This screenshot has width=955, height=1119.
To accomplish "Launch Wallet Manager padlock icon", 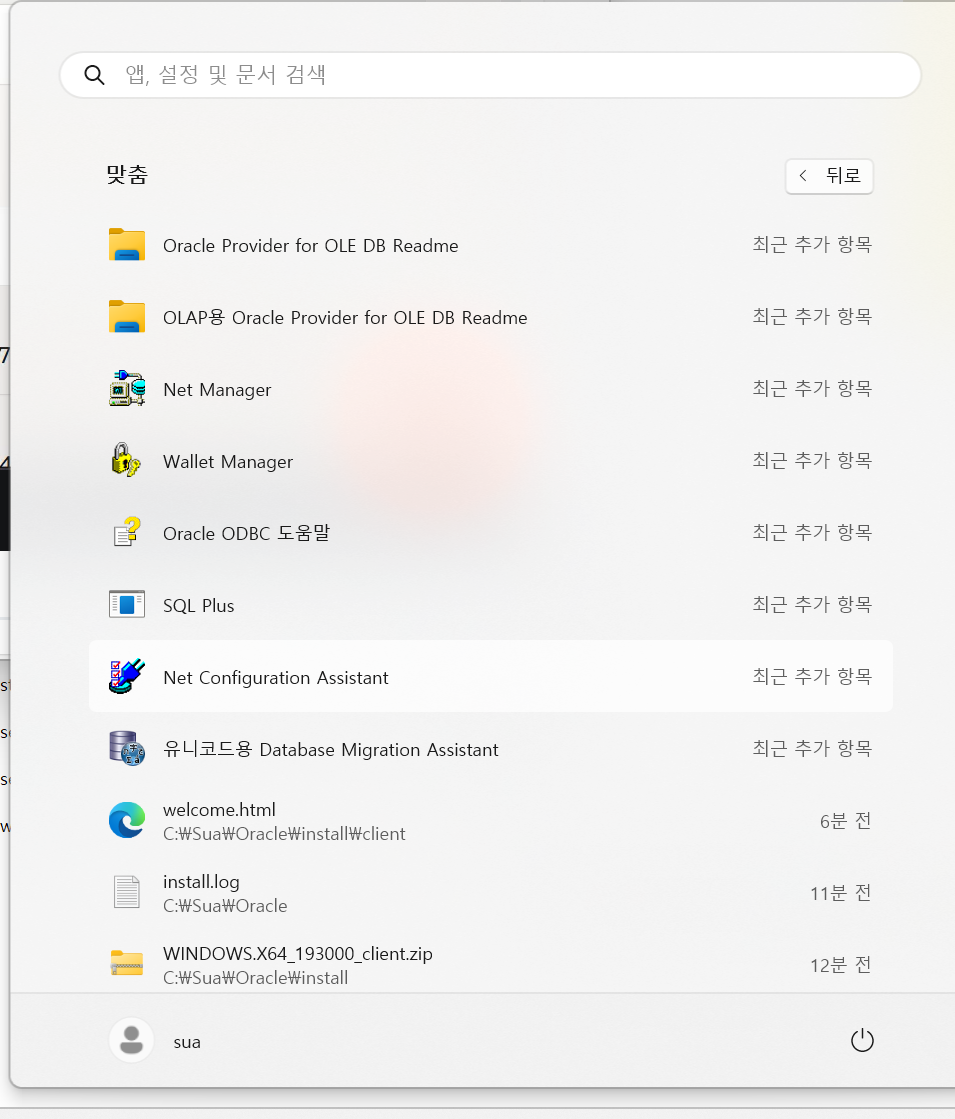I will (x=127, y=460).
